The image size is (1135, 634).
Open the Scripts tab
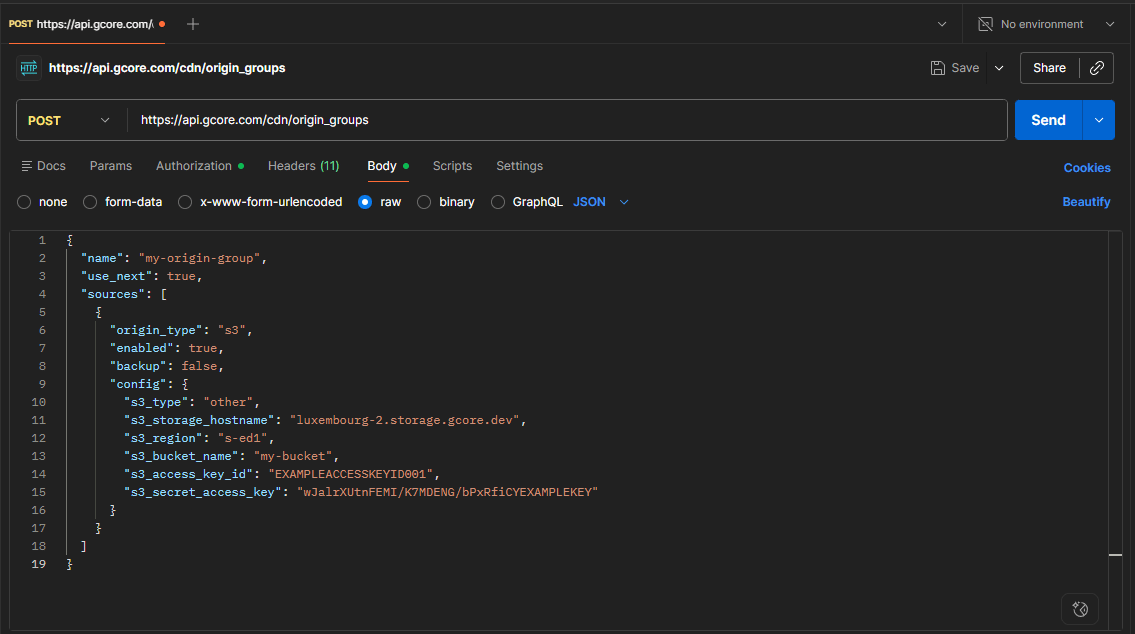[452, 166]
